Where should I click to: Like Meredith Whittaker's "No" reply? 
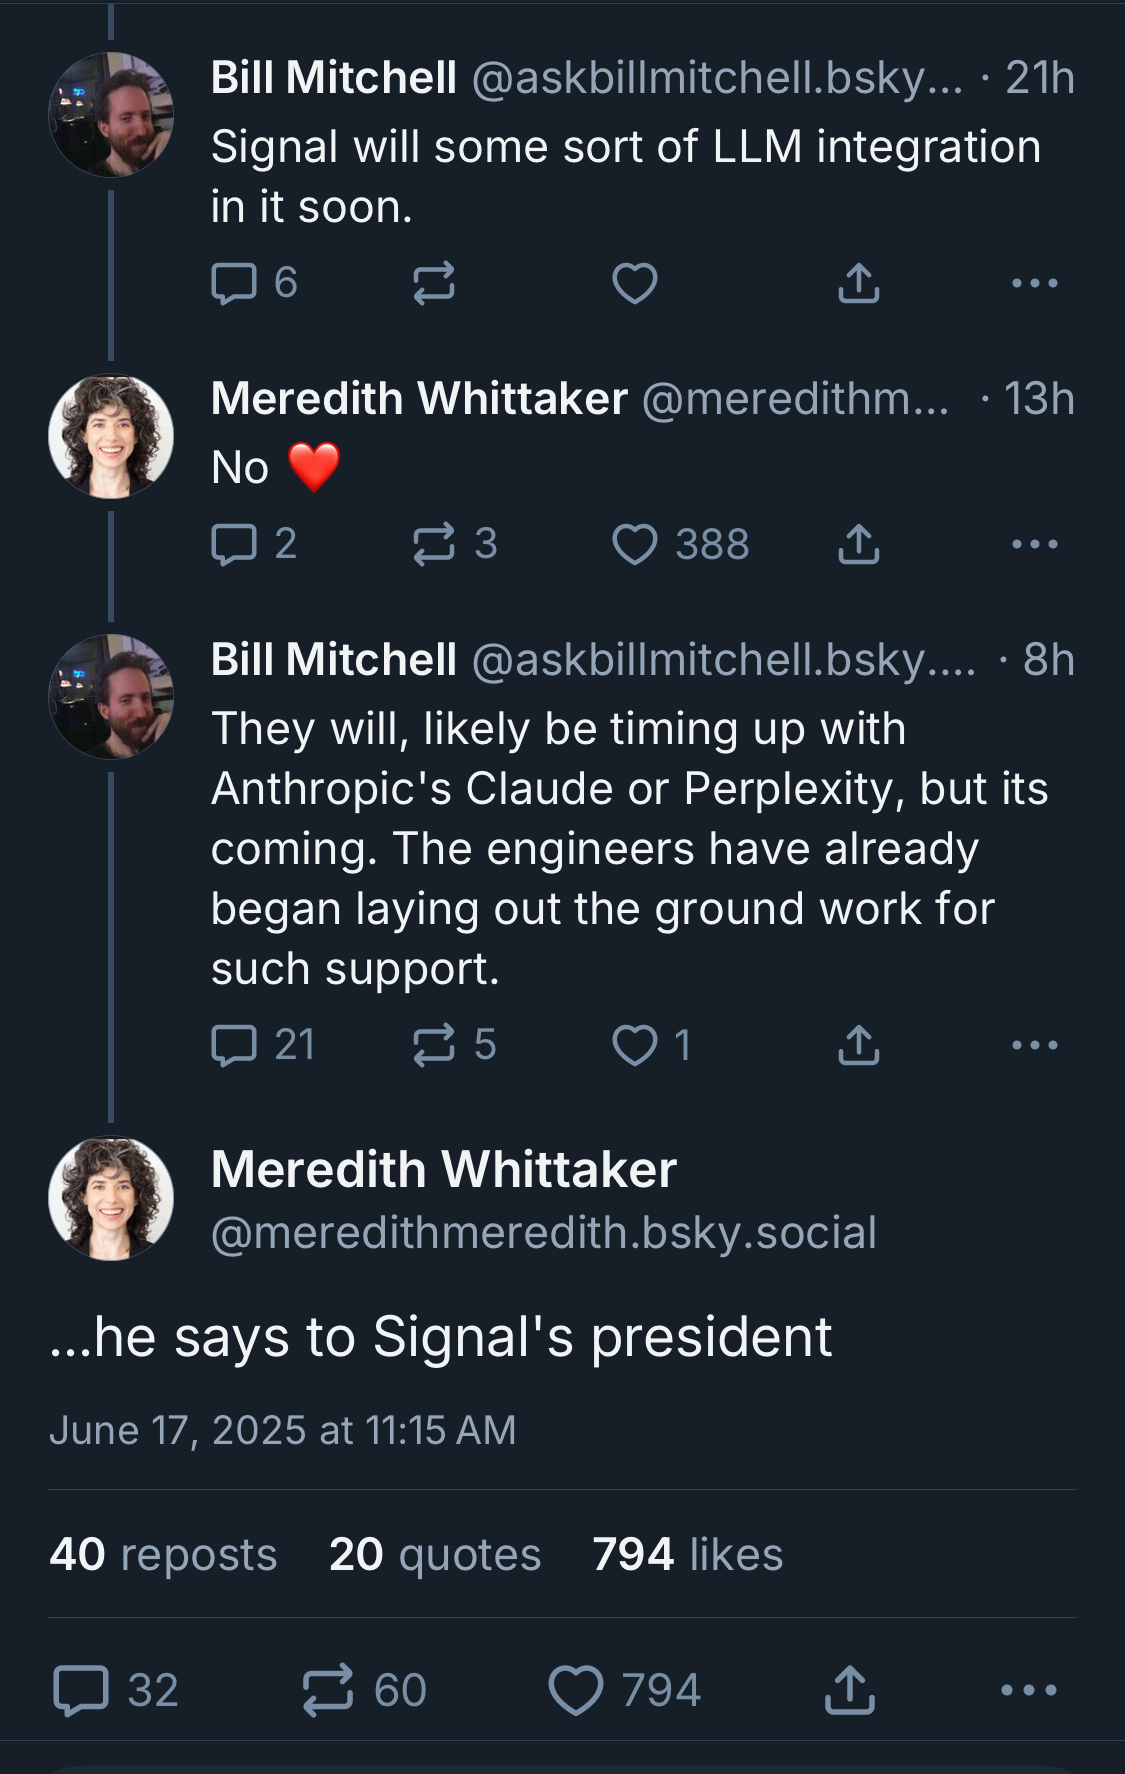635,545
